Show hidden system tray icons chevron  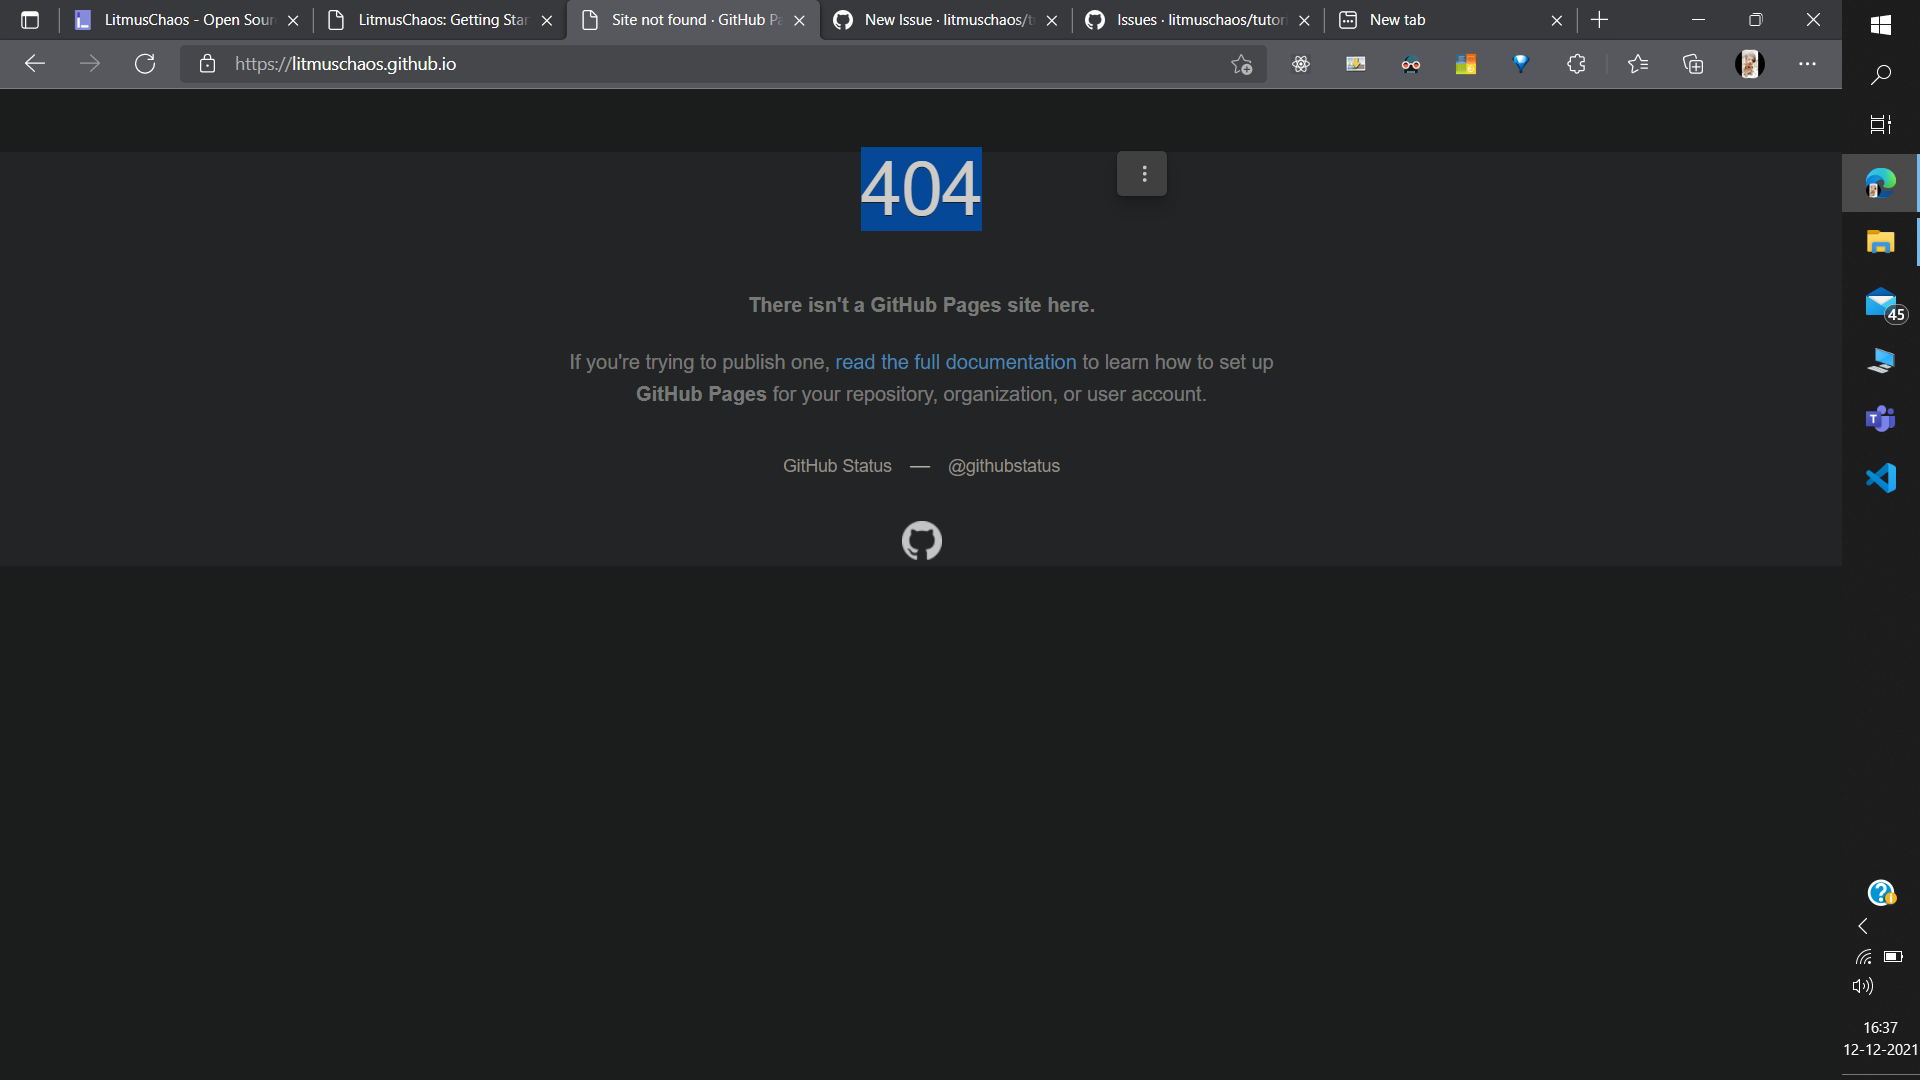point(1863,926)
